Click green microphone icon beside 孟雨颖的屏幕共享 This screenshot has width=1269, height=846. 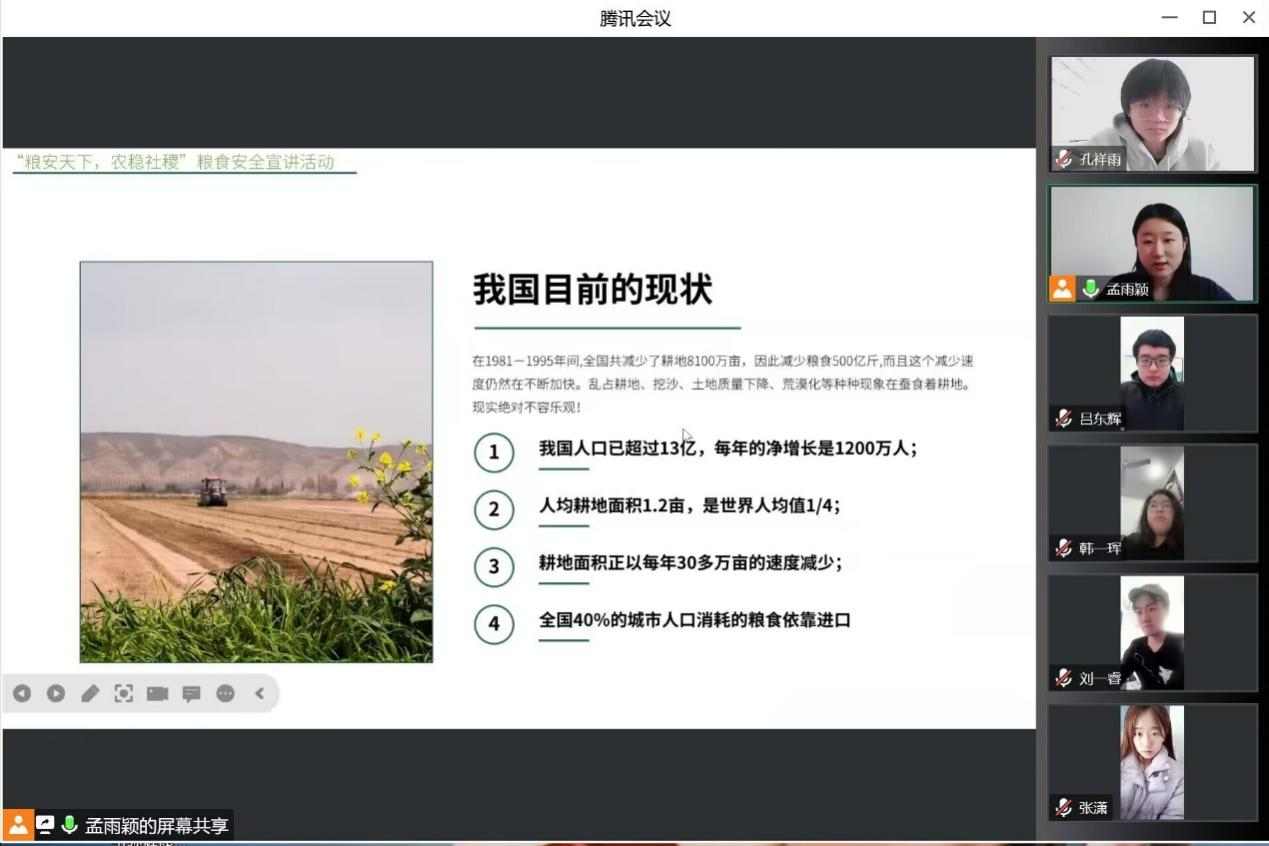pyautogui.click(x=70, y=825)
